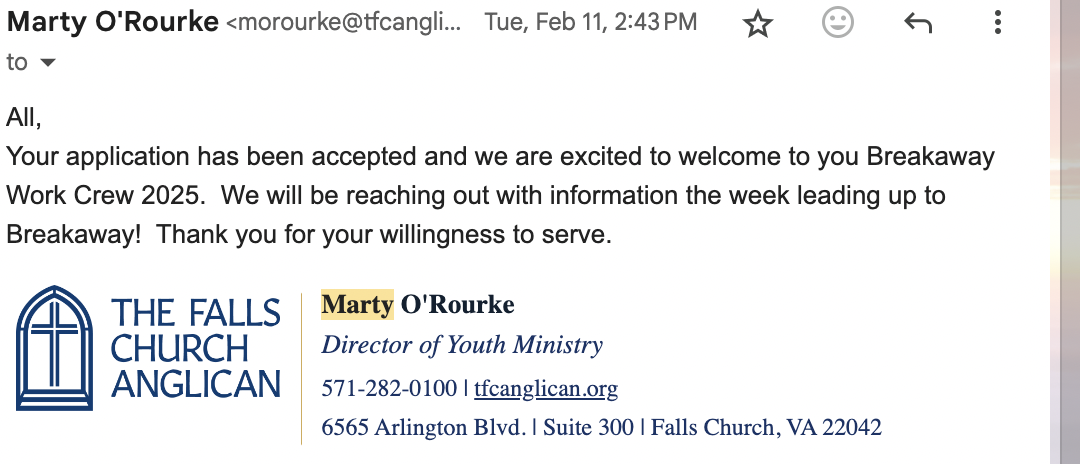Click sender name Marty O'Rourke in header
The height and width of the screenshot is (464, 1080).
pyautogui.click(x=112, y=22)
